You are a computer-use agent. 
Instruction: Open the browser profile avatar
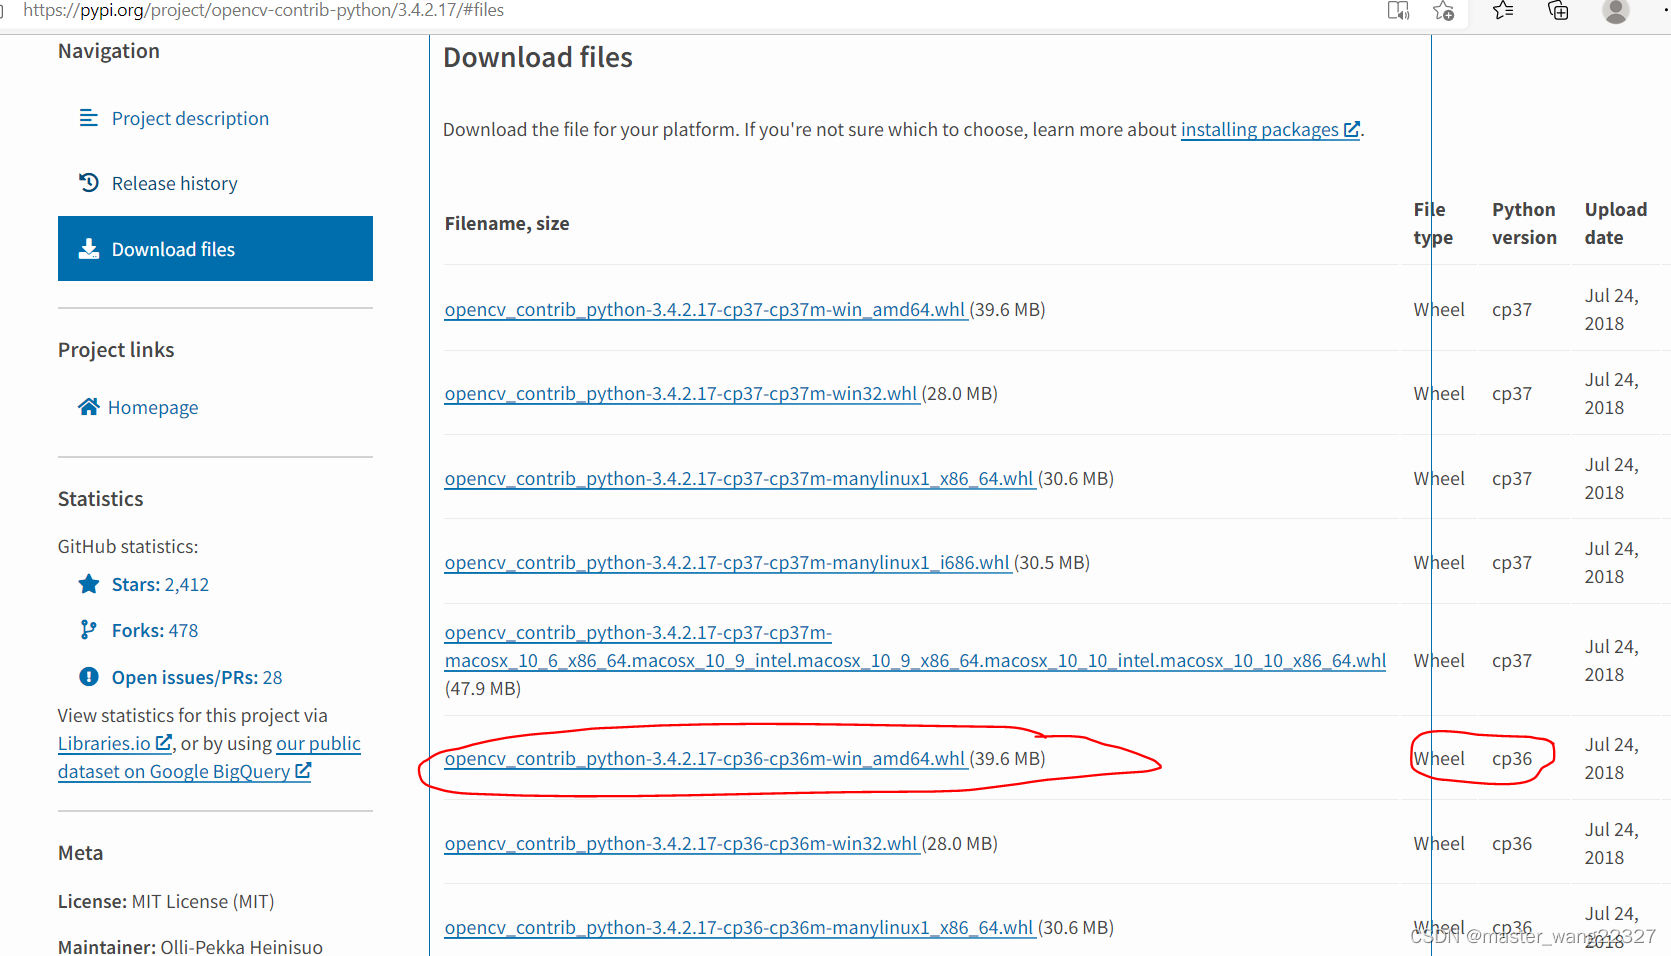[1615, 11]
